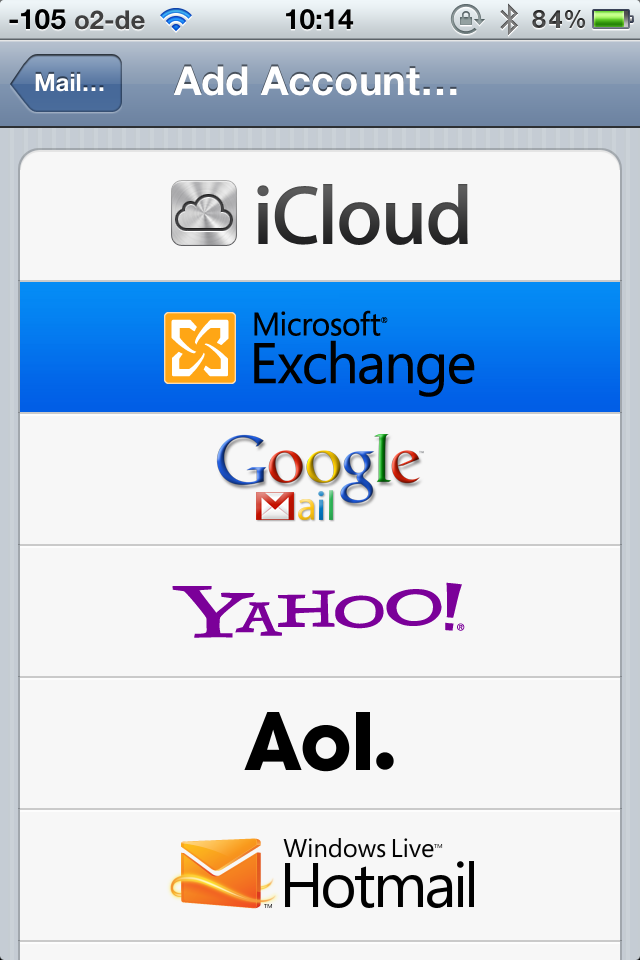The width and height of the screenshot is (640, 960).
Task: Tap the 10:14 clock in status bar
Action: [x=319, y=20]
